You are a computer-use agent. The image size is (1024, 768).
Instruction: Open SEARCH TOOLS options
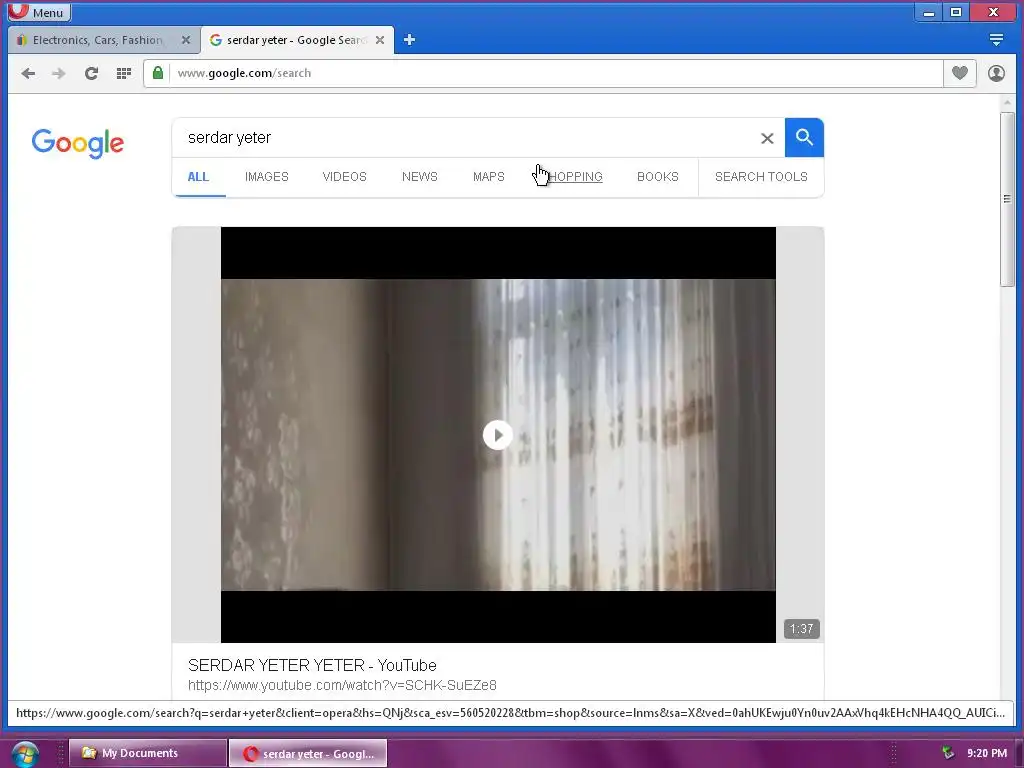pos(761,177)
